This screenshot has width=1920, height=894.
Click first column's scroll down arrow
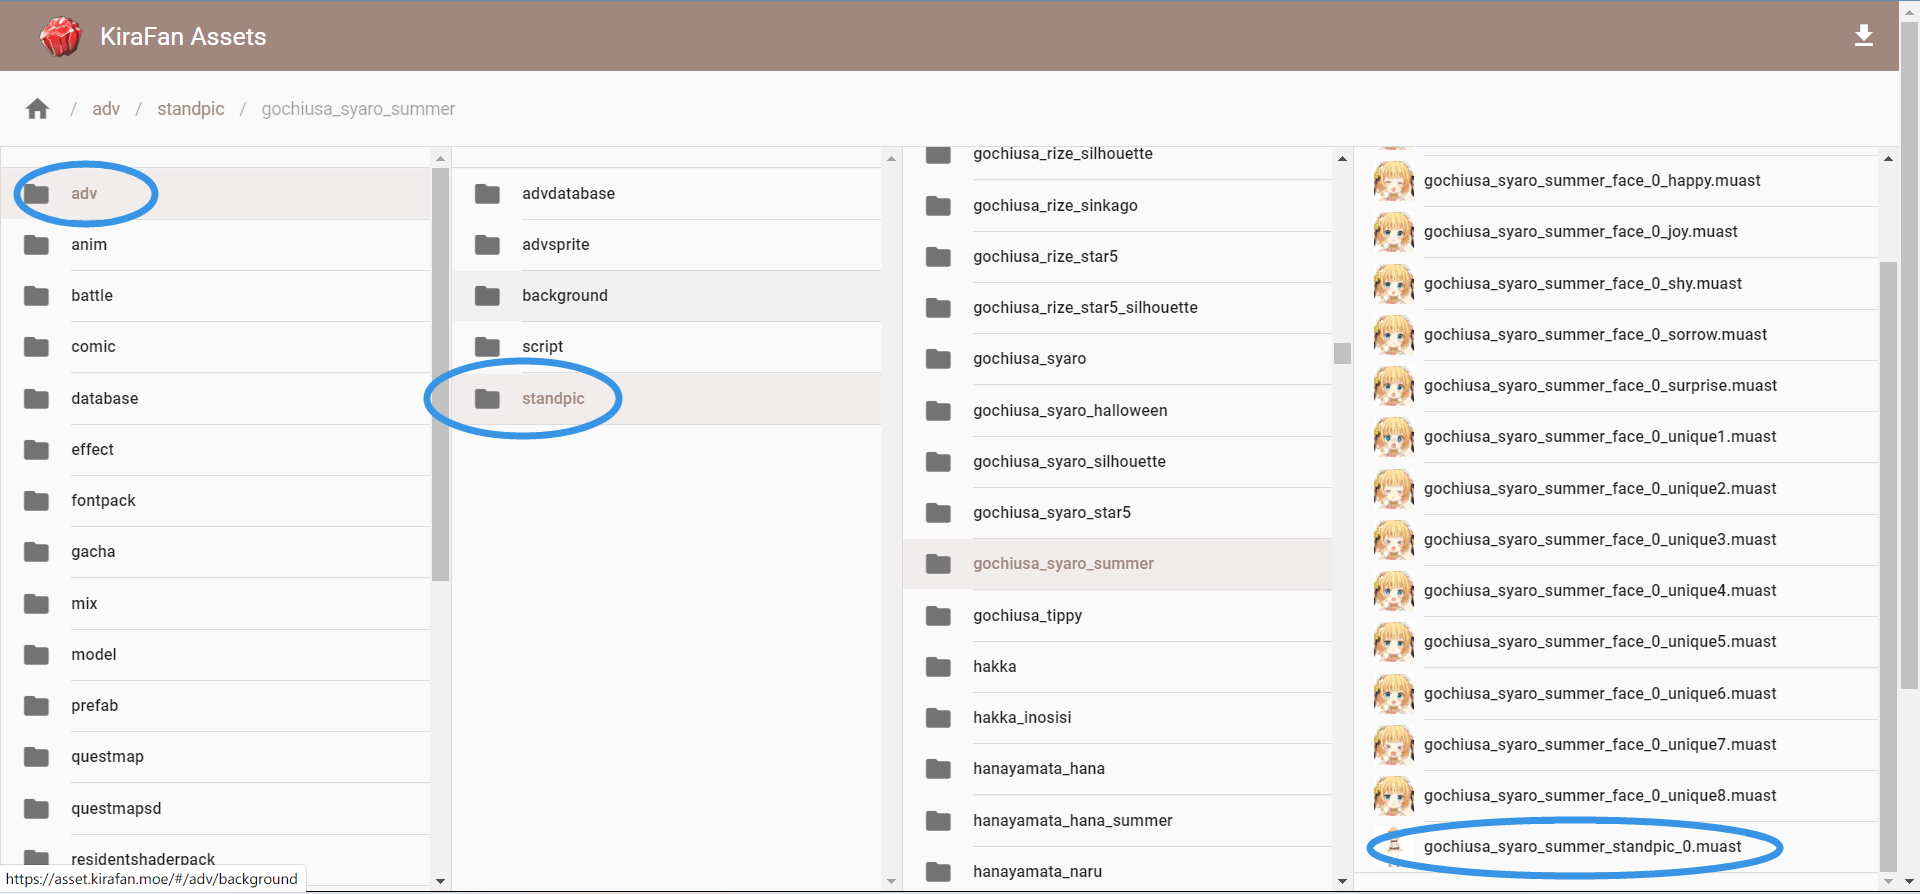441,881
